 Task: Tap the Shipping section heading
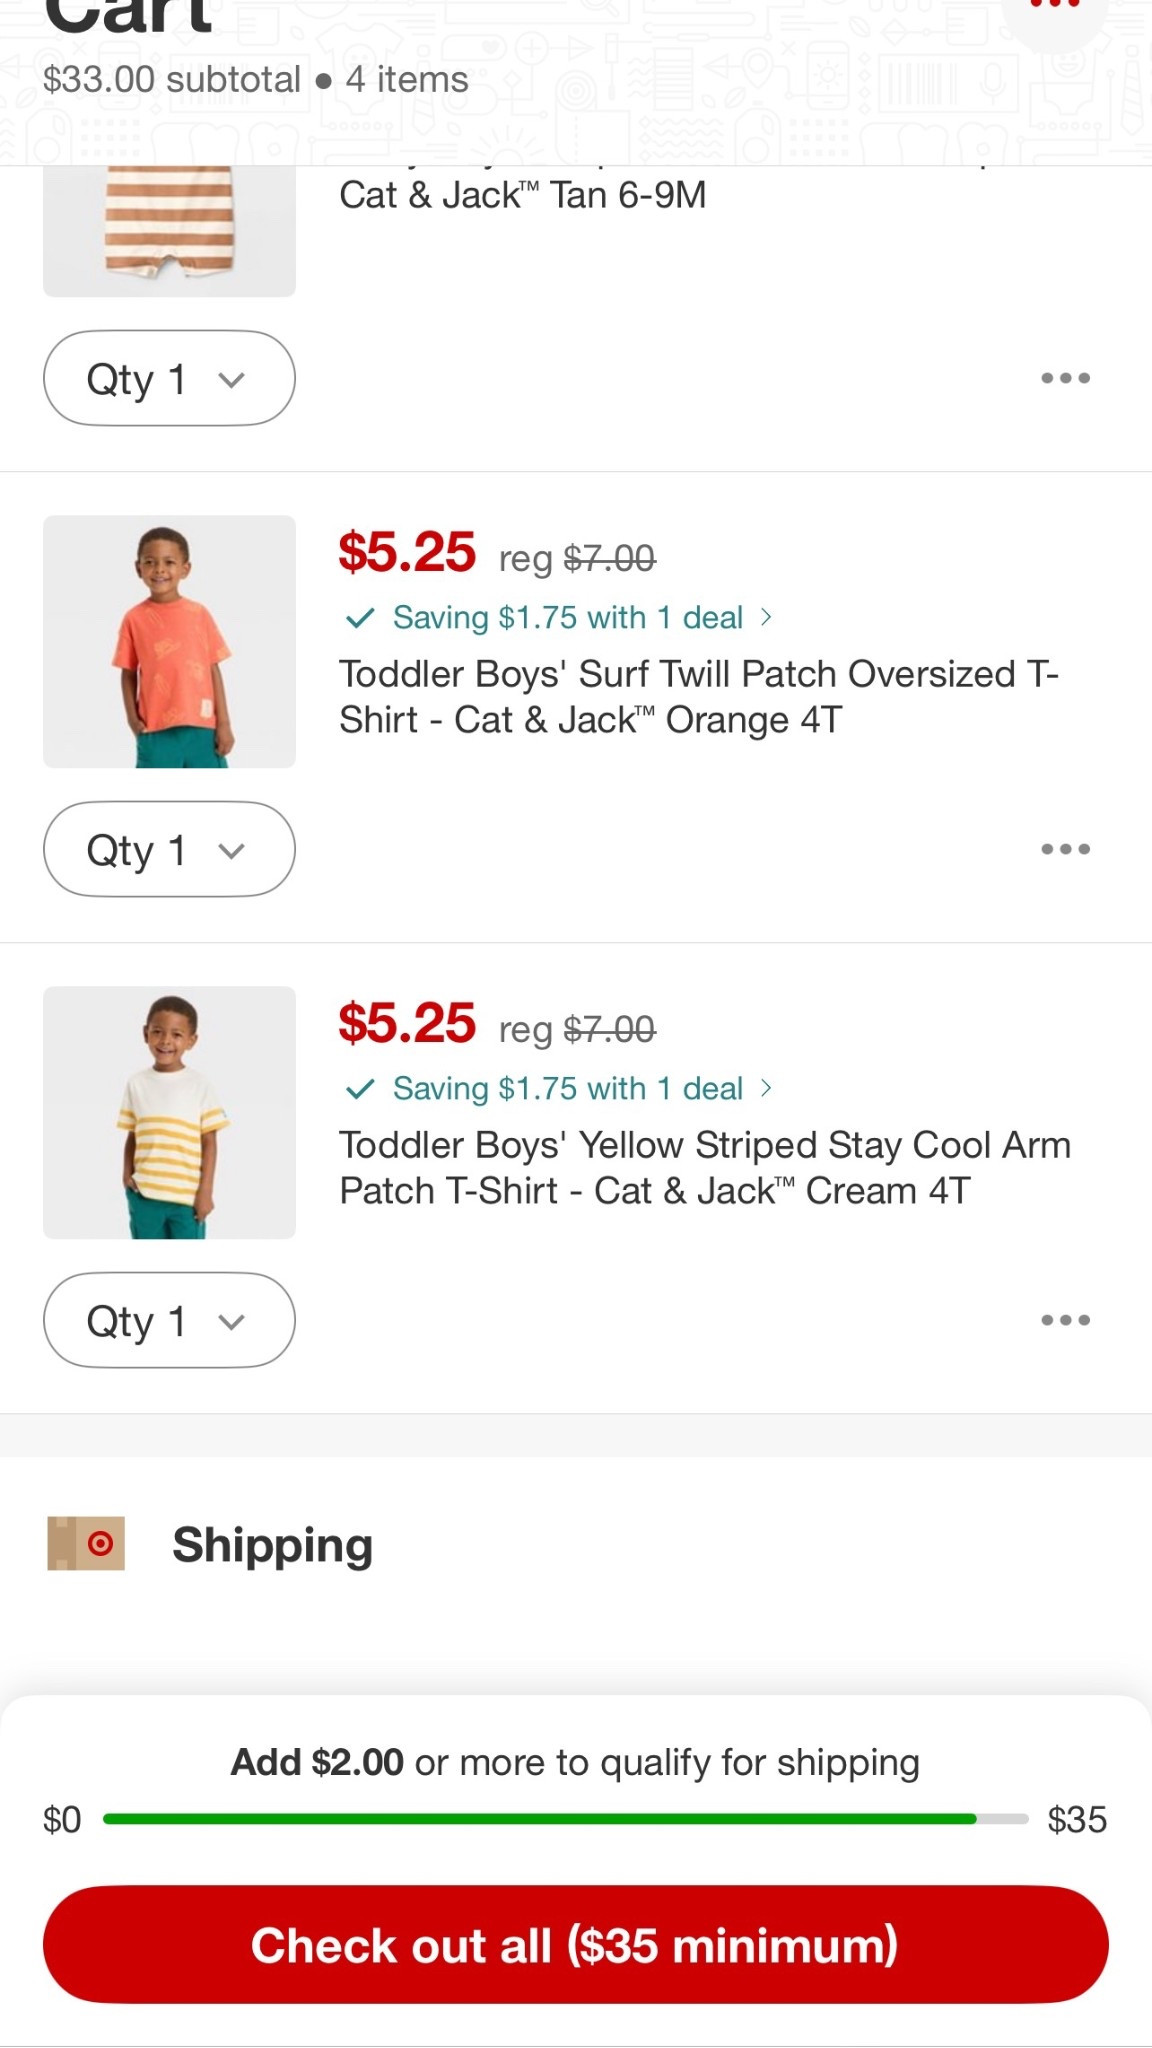pyautogui.click(x=272, y=1545)
